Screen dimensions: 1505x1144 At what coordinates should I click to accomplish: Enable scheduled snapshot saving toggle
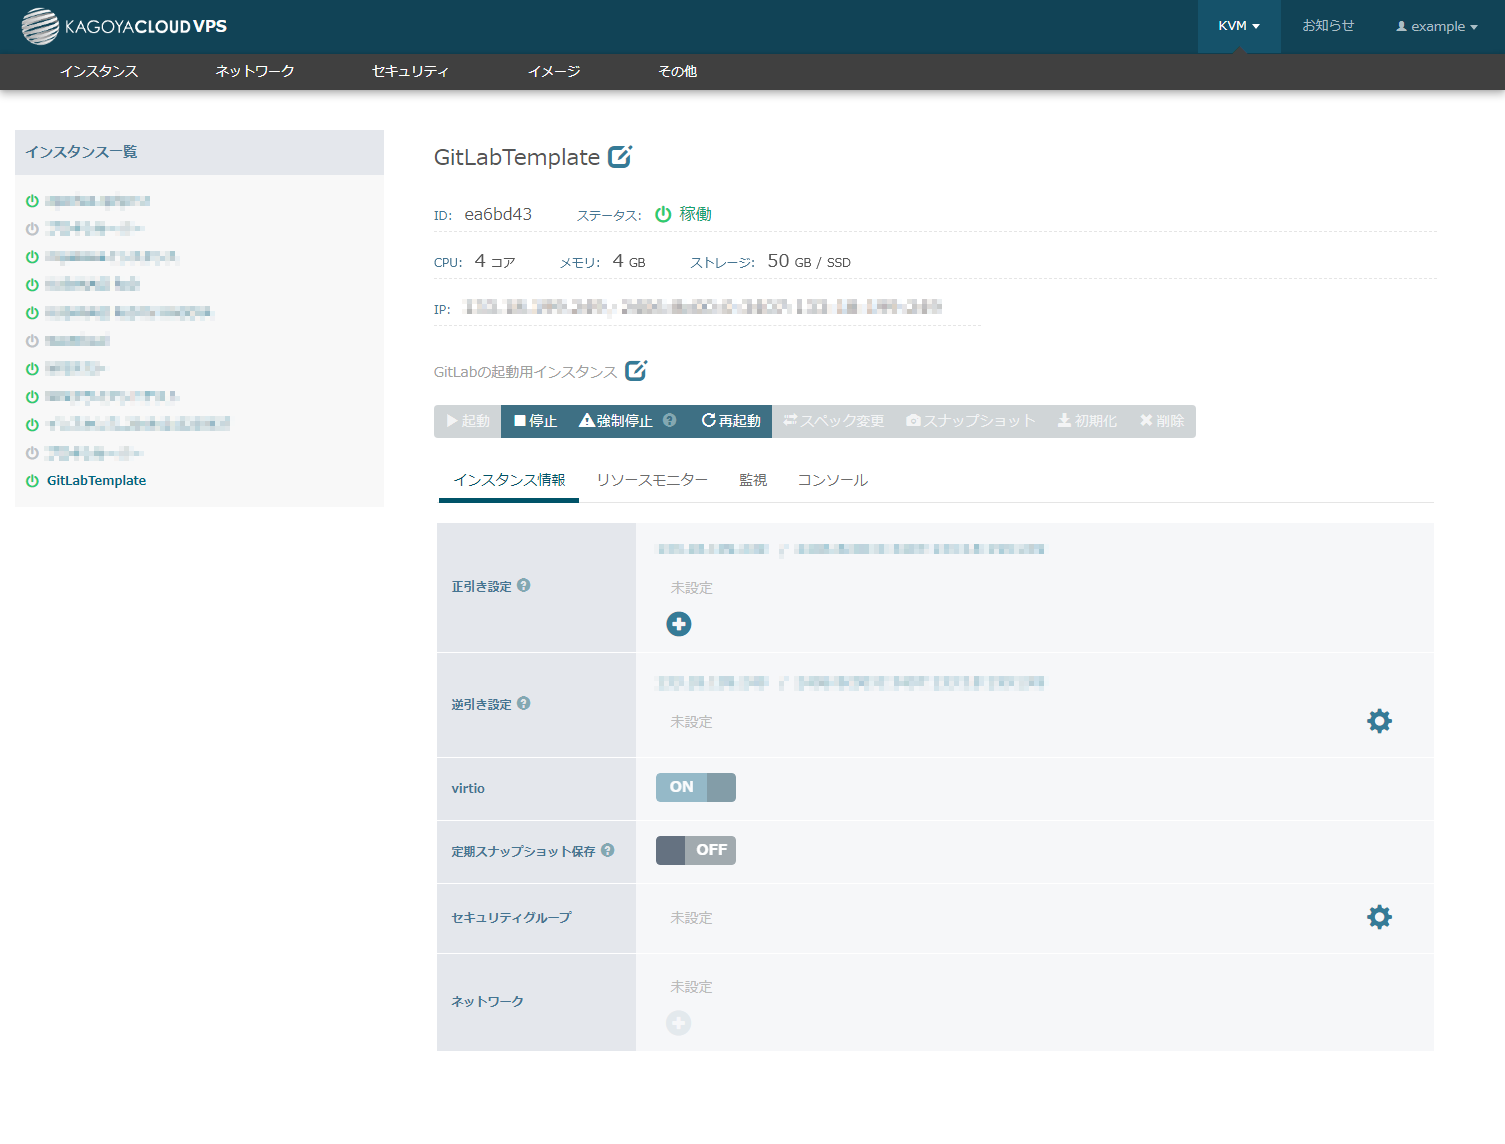click(695, 850)
